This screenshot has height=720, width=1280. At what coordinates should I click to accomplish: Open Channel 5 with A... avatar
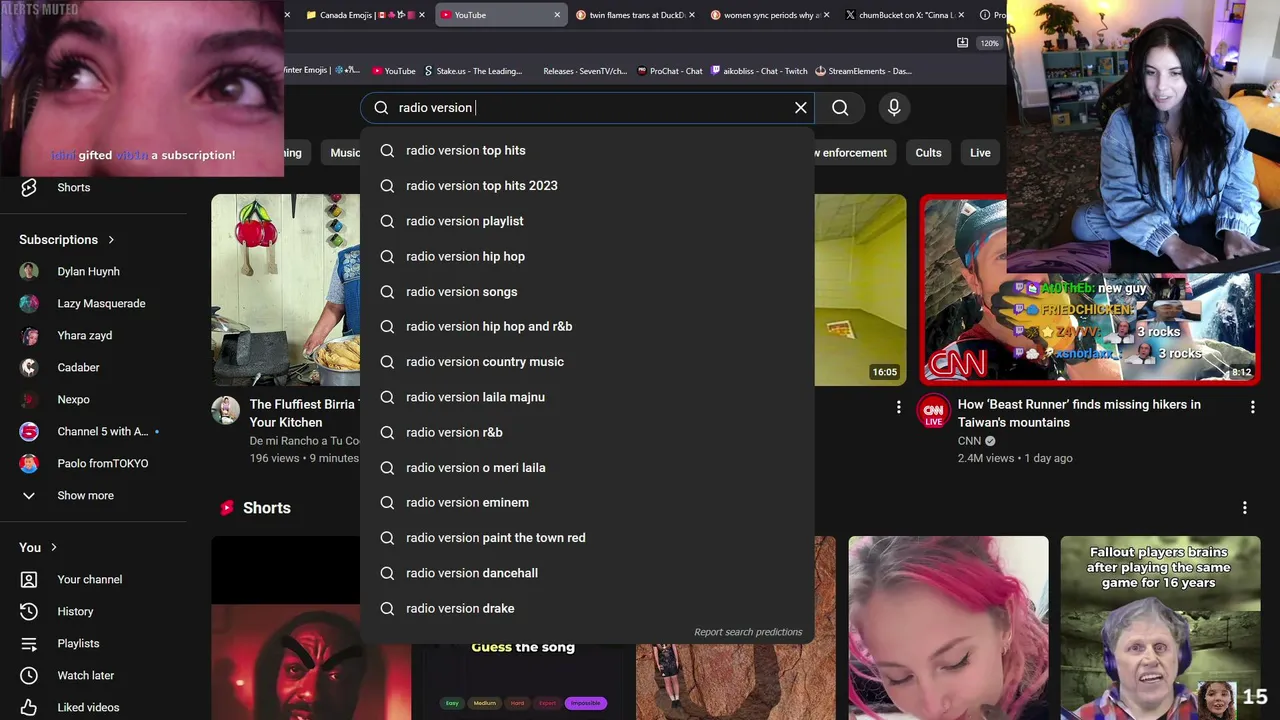29,432
